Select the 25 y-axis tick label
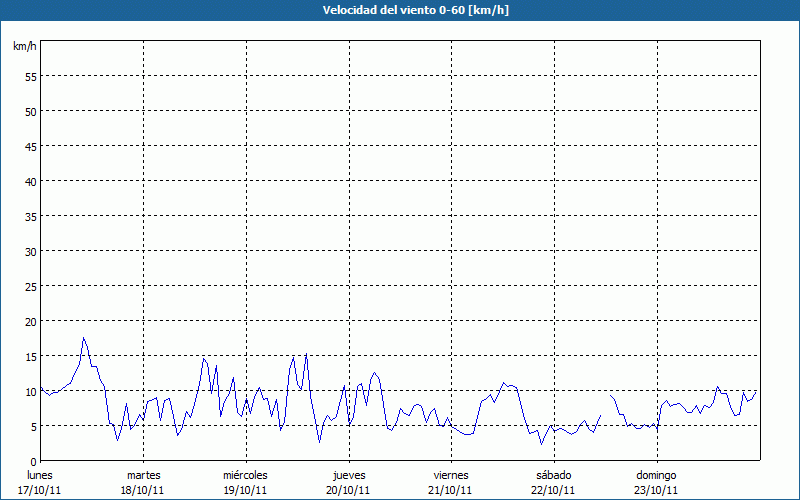This screenshot has width=800, height=500. [30, 286]
